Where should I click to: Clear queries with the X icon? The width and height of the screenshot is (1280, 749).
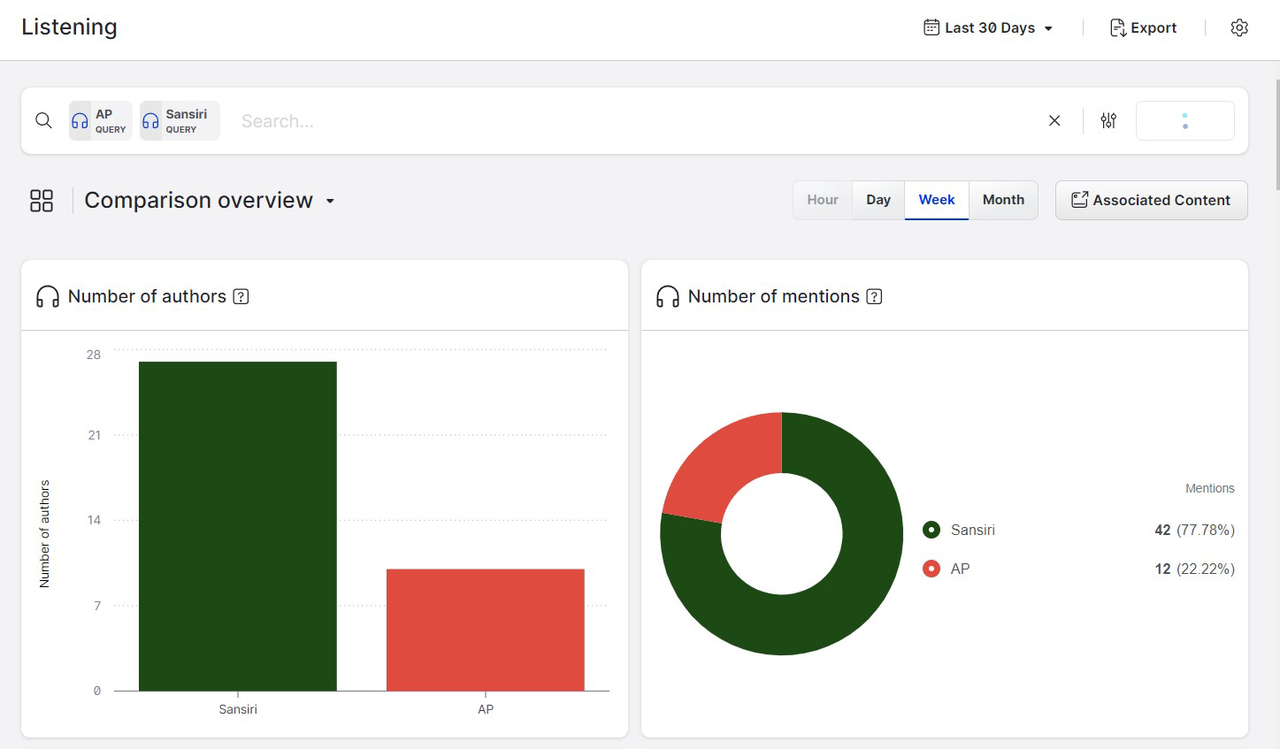click(x=1054, y=121)
